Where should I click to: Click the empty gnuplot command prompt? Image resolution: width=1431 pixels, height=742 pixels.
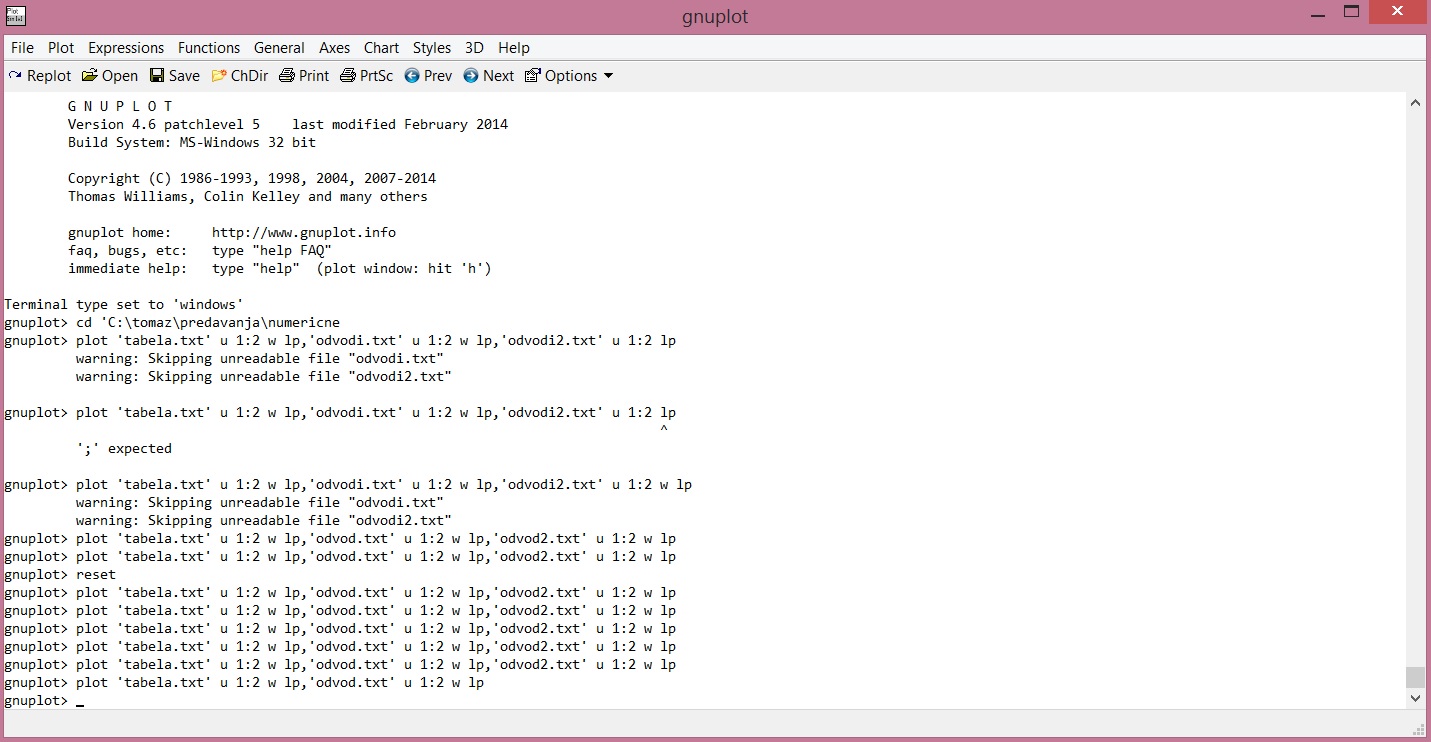[44, 701]
